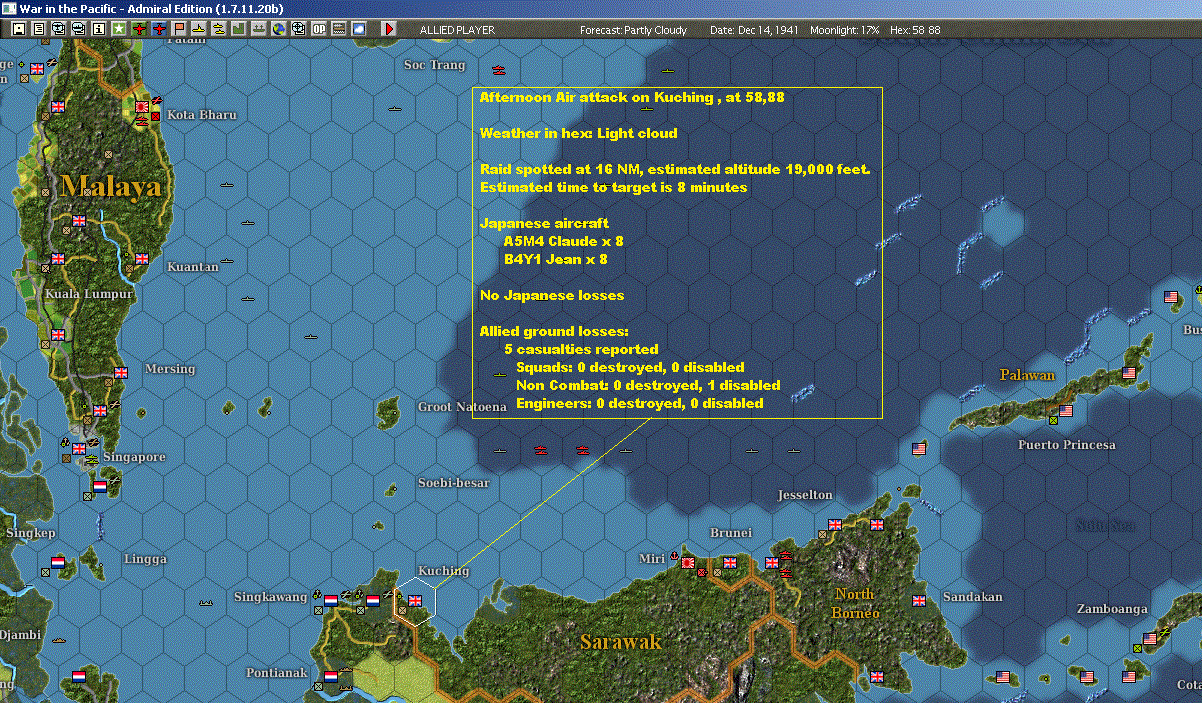Click the 'ALLIED PLAYER' label
Viewport: 1202px width, 703px height.
458,30
